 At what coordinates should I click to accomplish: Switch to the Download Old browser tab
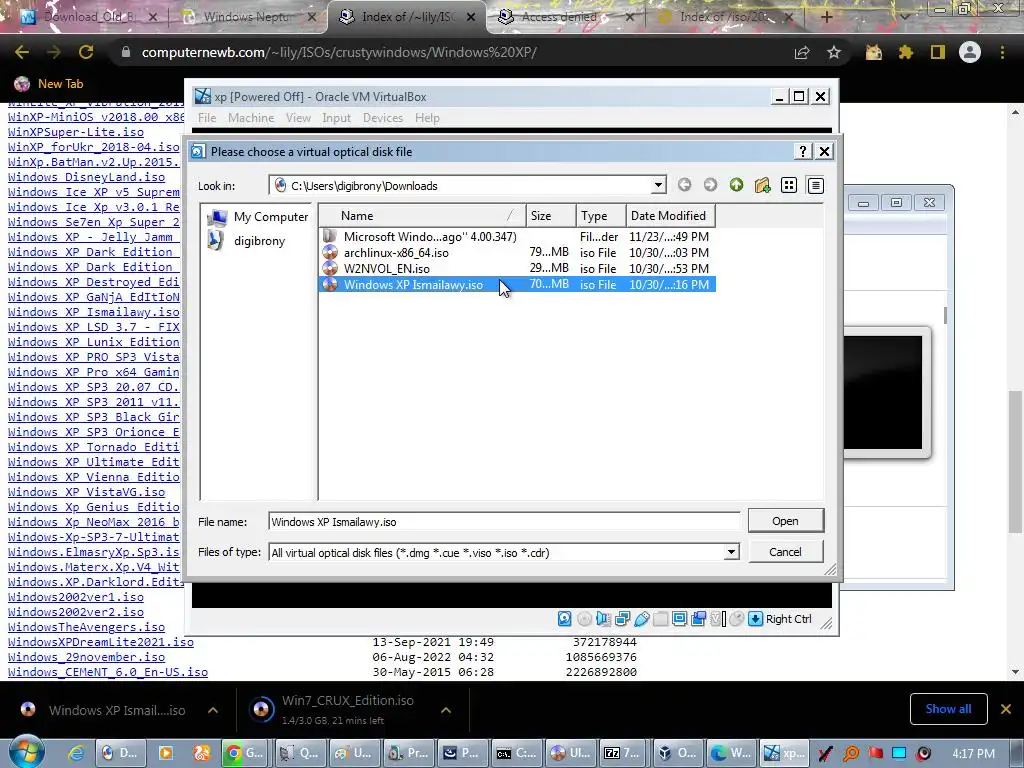click(89, 17)
